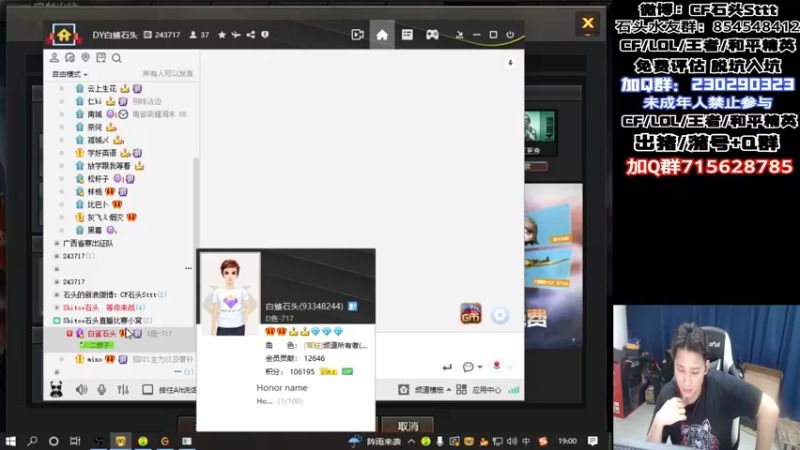The width and height of the screenshot is (800, 450).
Task: Click the power exit channel icon
Action: click(510, 35)
